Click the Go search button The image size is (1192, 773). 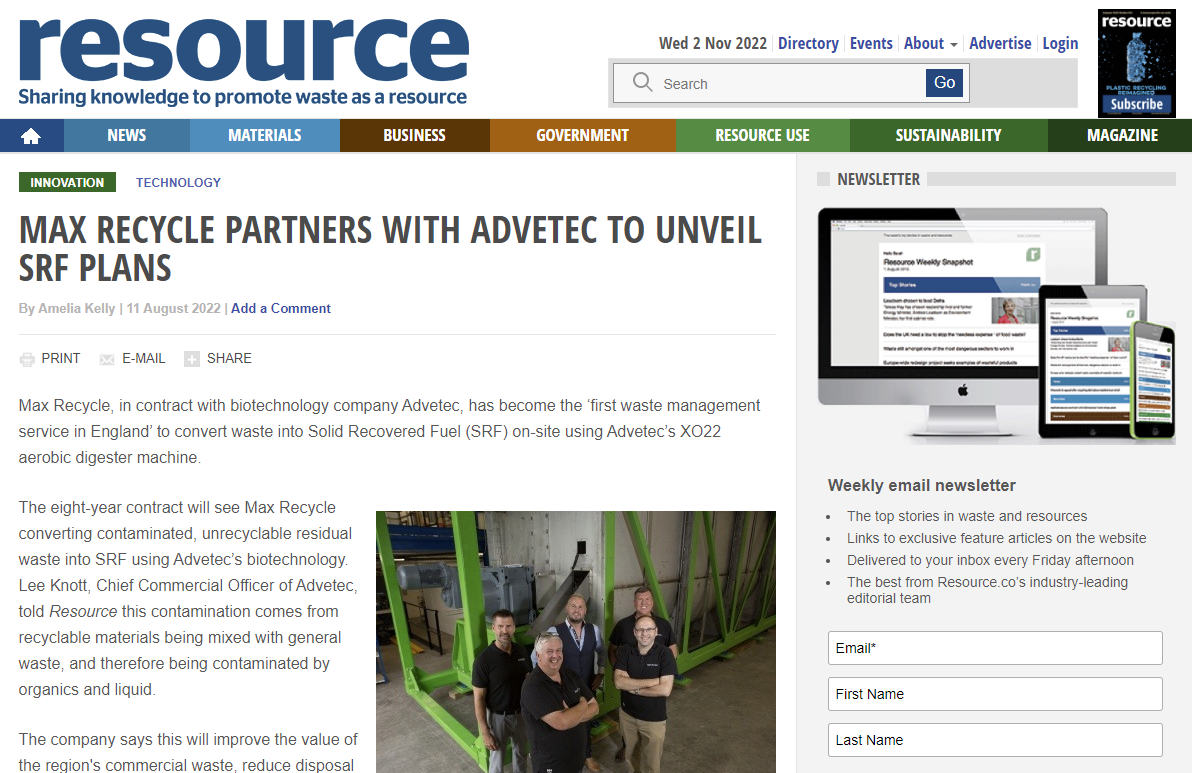[944, 83]
